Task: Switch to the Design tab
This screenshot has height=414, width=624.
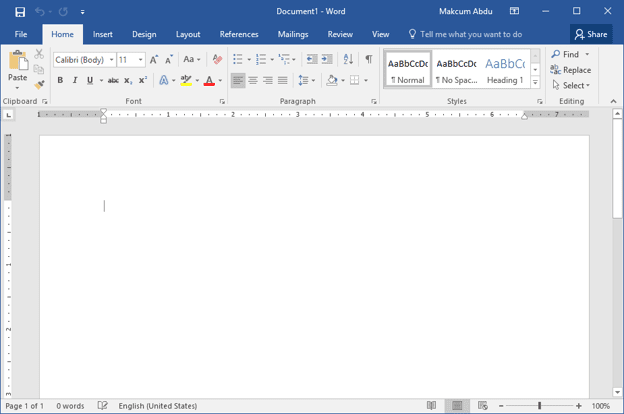Action: tap(144, 34)
